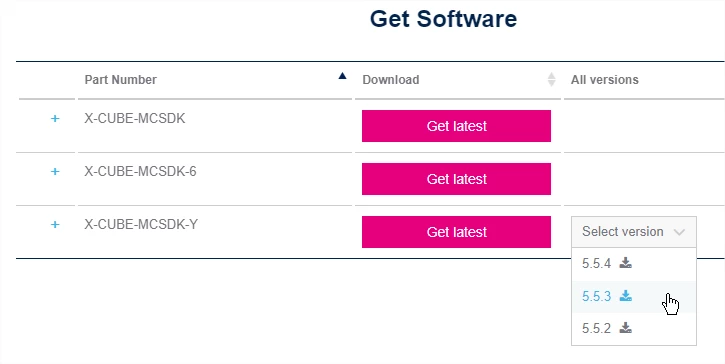
Task: Expand the X-CUBE-MCSDK-Y row with the plus icon
Action: click(55, 224)
